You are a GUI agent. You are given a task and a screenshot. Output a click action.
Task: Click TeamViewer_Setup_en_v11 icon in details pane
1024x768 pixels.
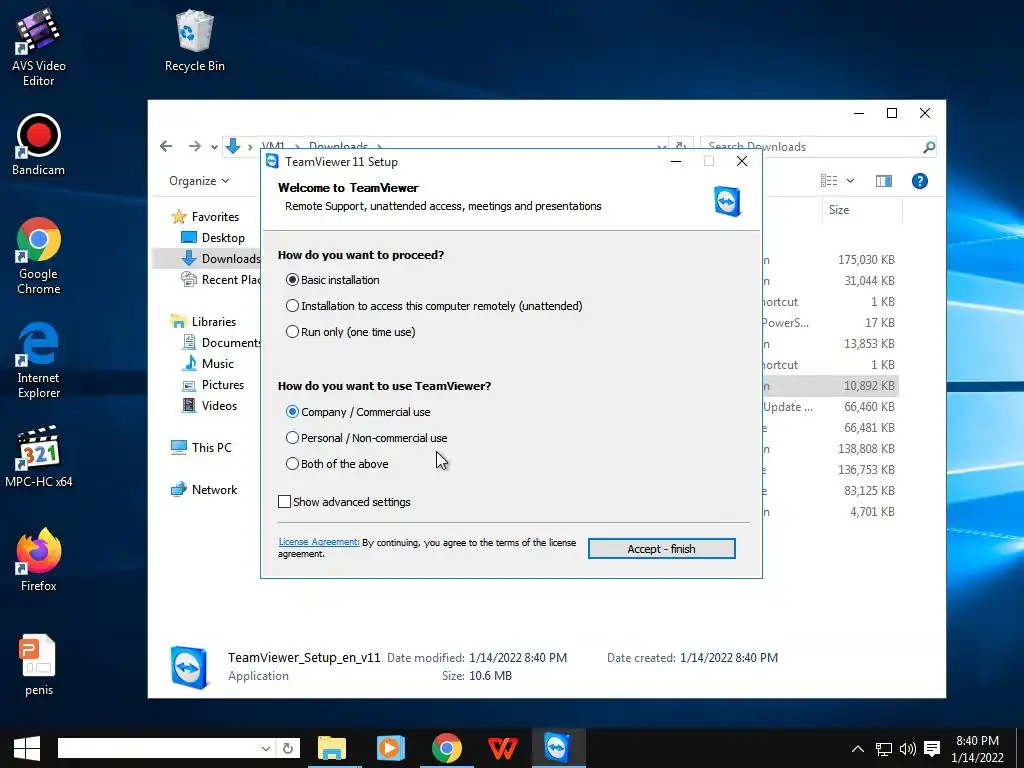[x=189, y=667]
